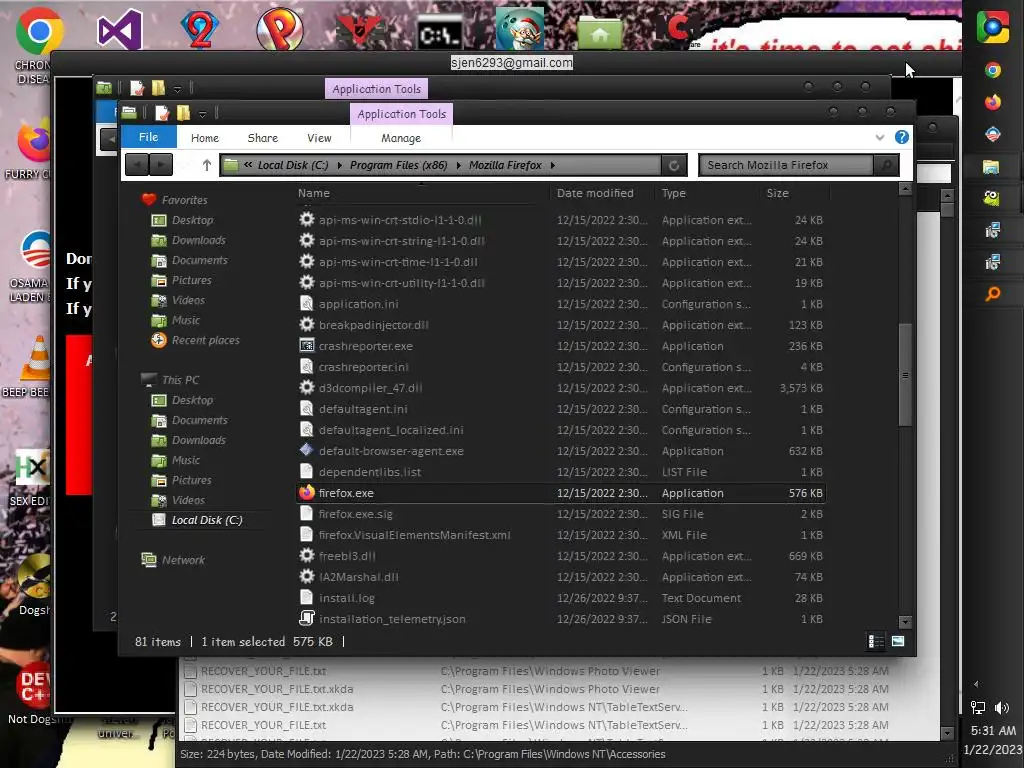Click file list vertical scrollbar thumb

(x=905, y=375)
